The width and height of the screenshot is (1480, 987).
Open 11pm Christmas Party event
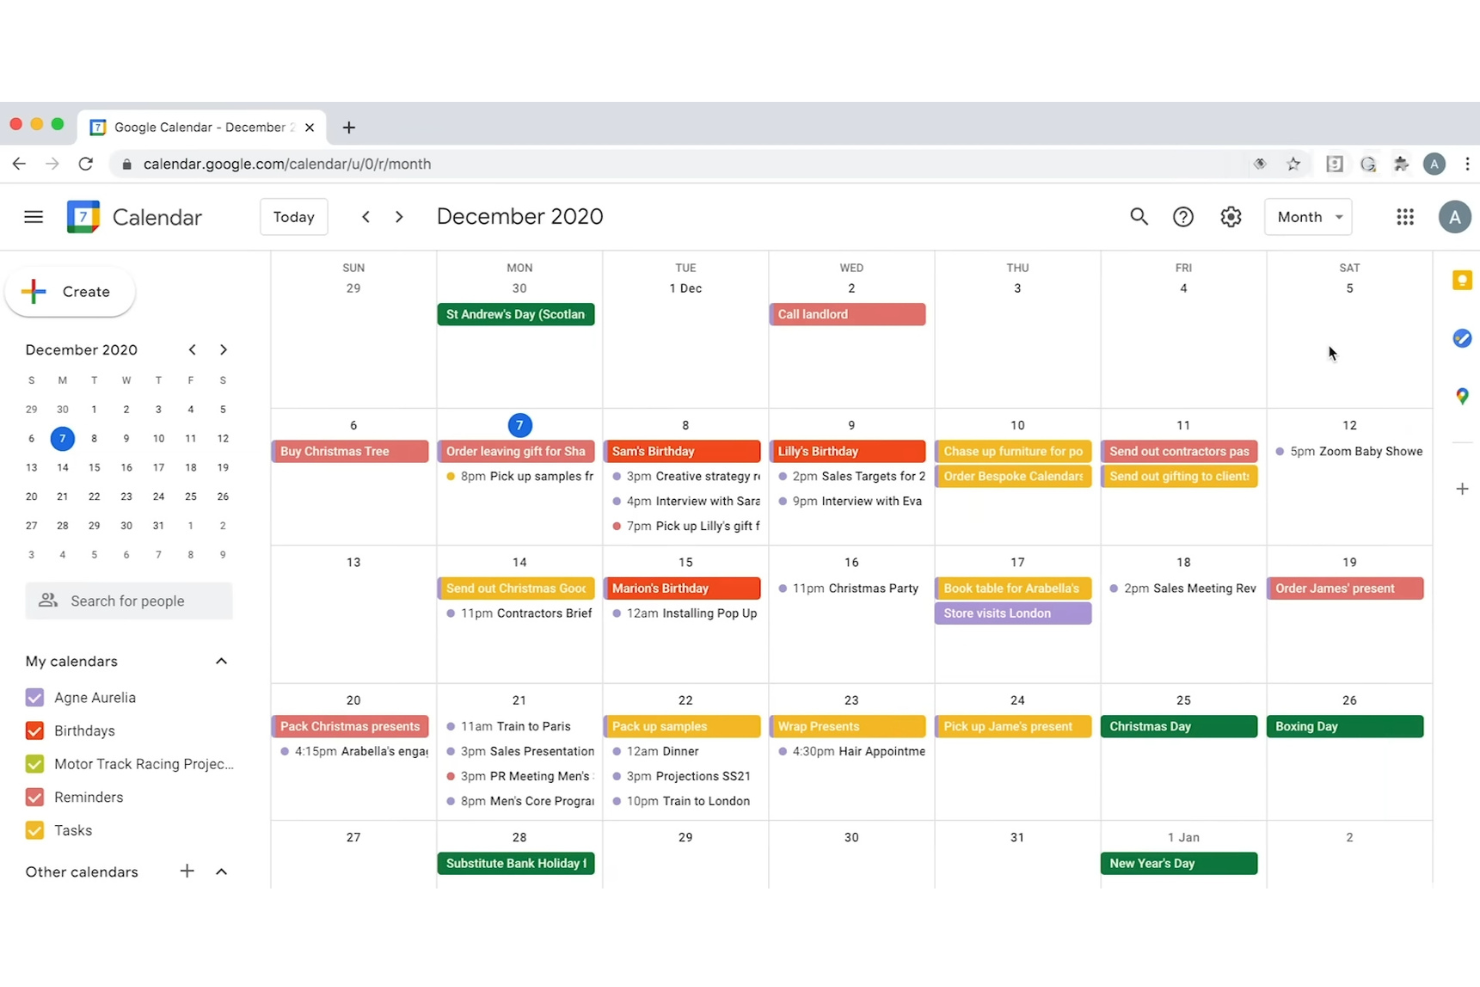tap(848, 588)
